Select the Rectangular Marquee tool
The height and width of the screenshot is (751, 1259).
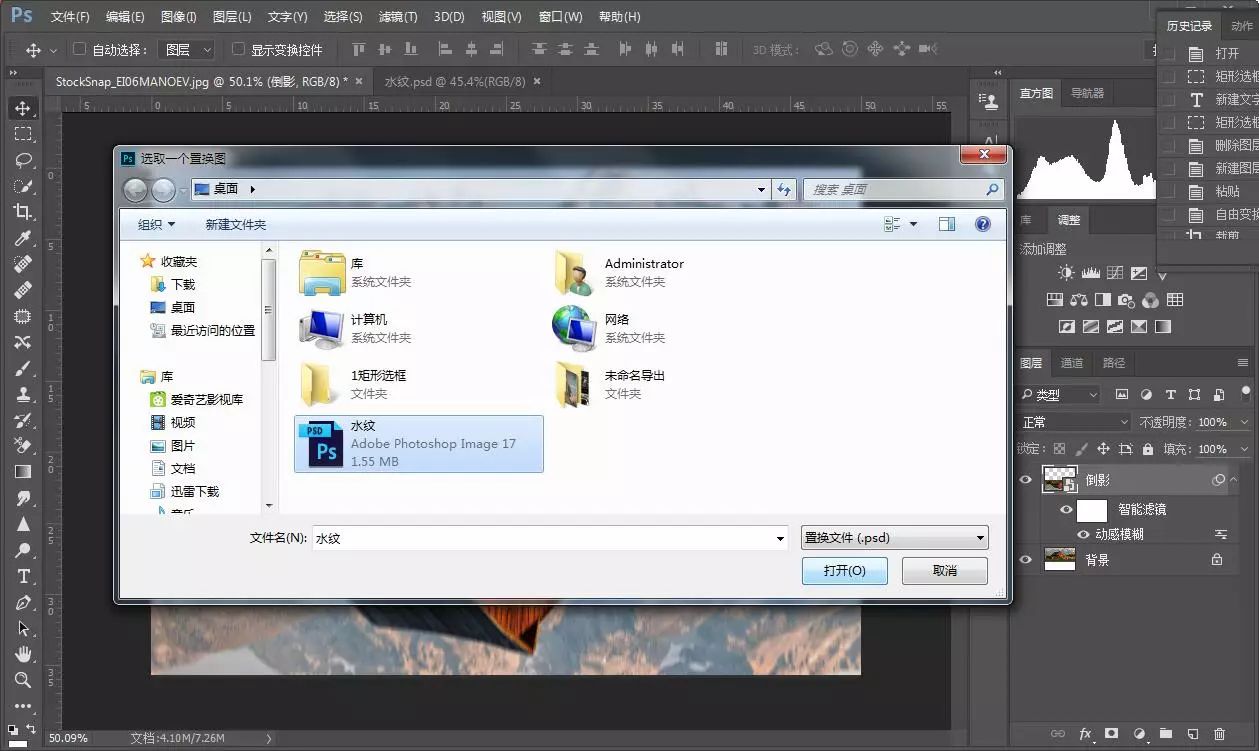point(22,134)
